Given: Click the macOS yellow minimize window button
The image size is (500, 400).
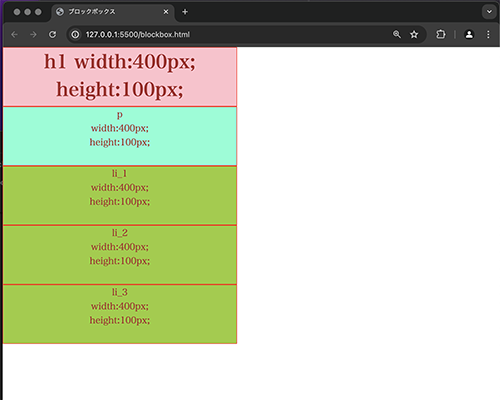Looking at the screenshot, I should [x=28, y=12].
